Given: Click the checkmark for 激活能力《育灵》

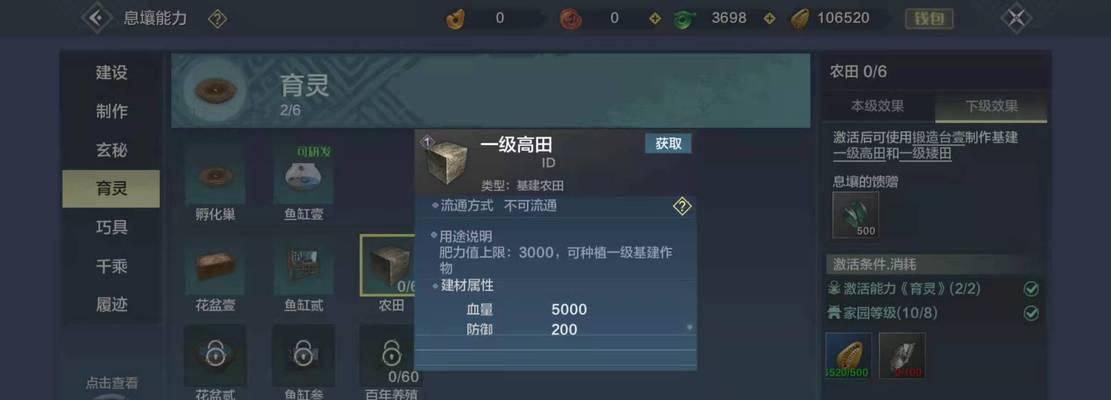Looking at the screenshot, I should (1032, 289).
